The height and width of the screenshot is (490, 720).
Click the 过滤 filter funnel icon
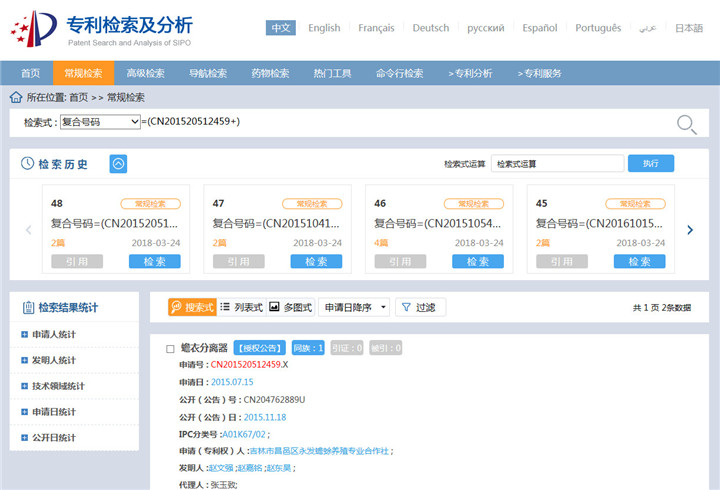(x=406, y=307)
